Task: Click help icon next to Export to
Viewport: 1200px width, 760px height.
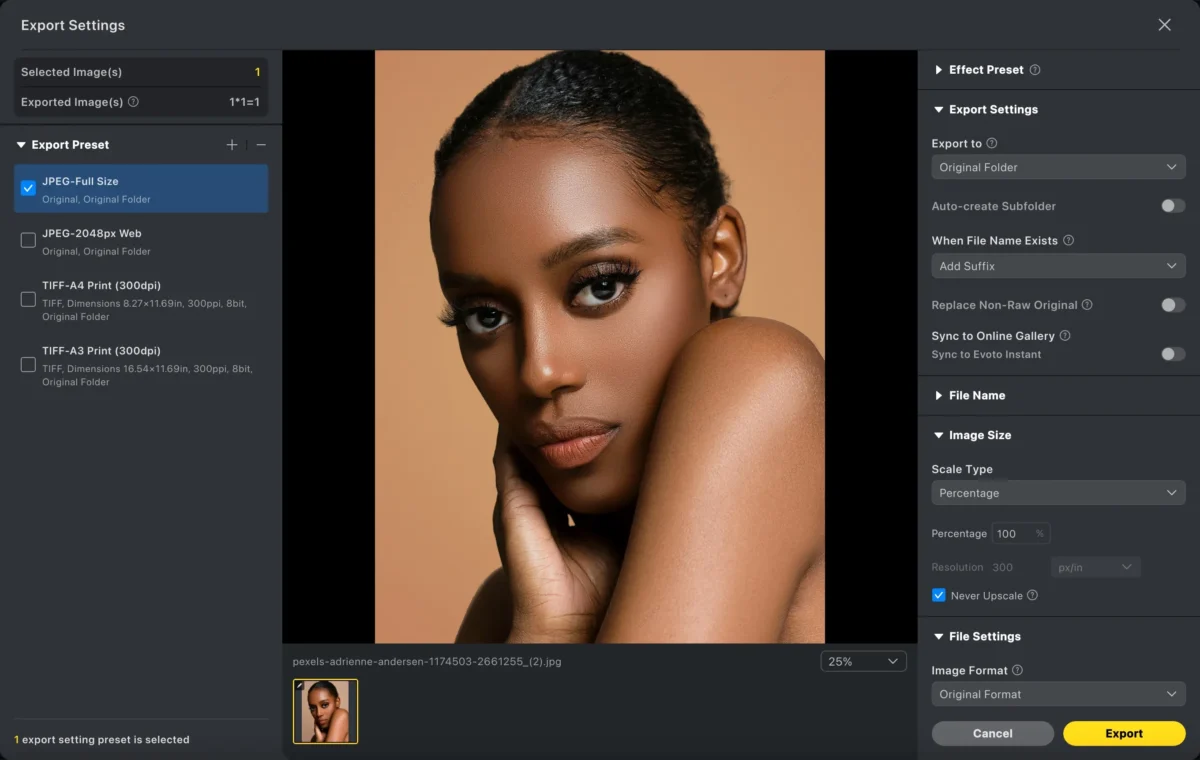Action: click(992, 144)
